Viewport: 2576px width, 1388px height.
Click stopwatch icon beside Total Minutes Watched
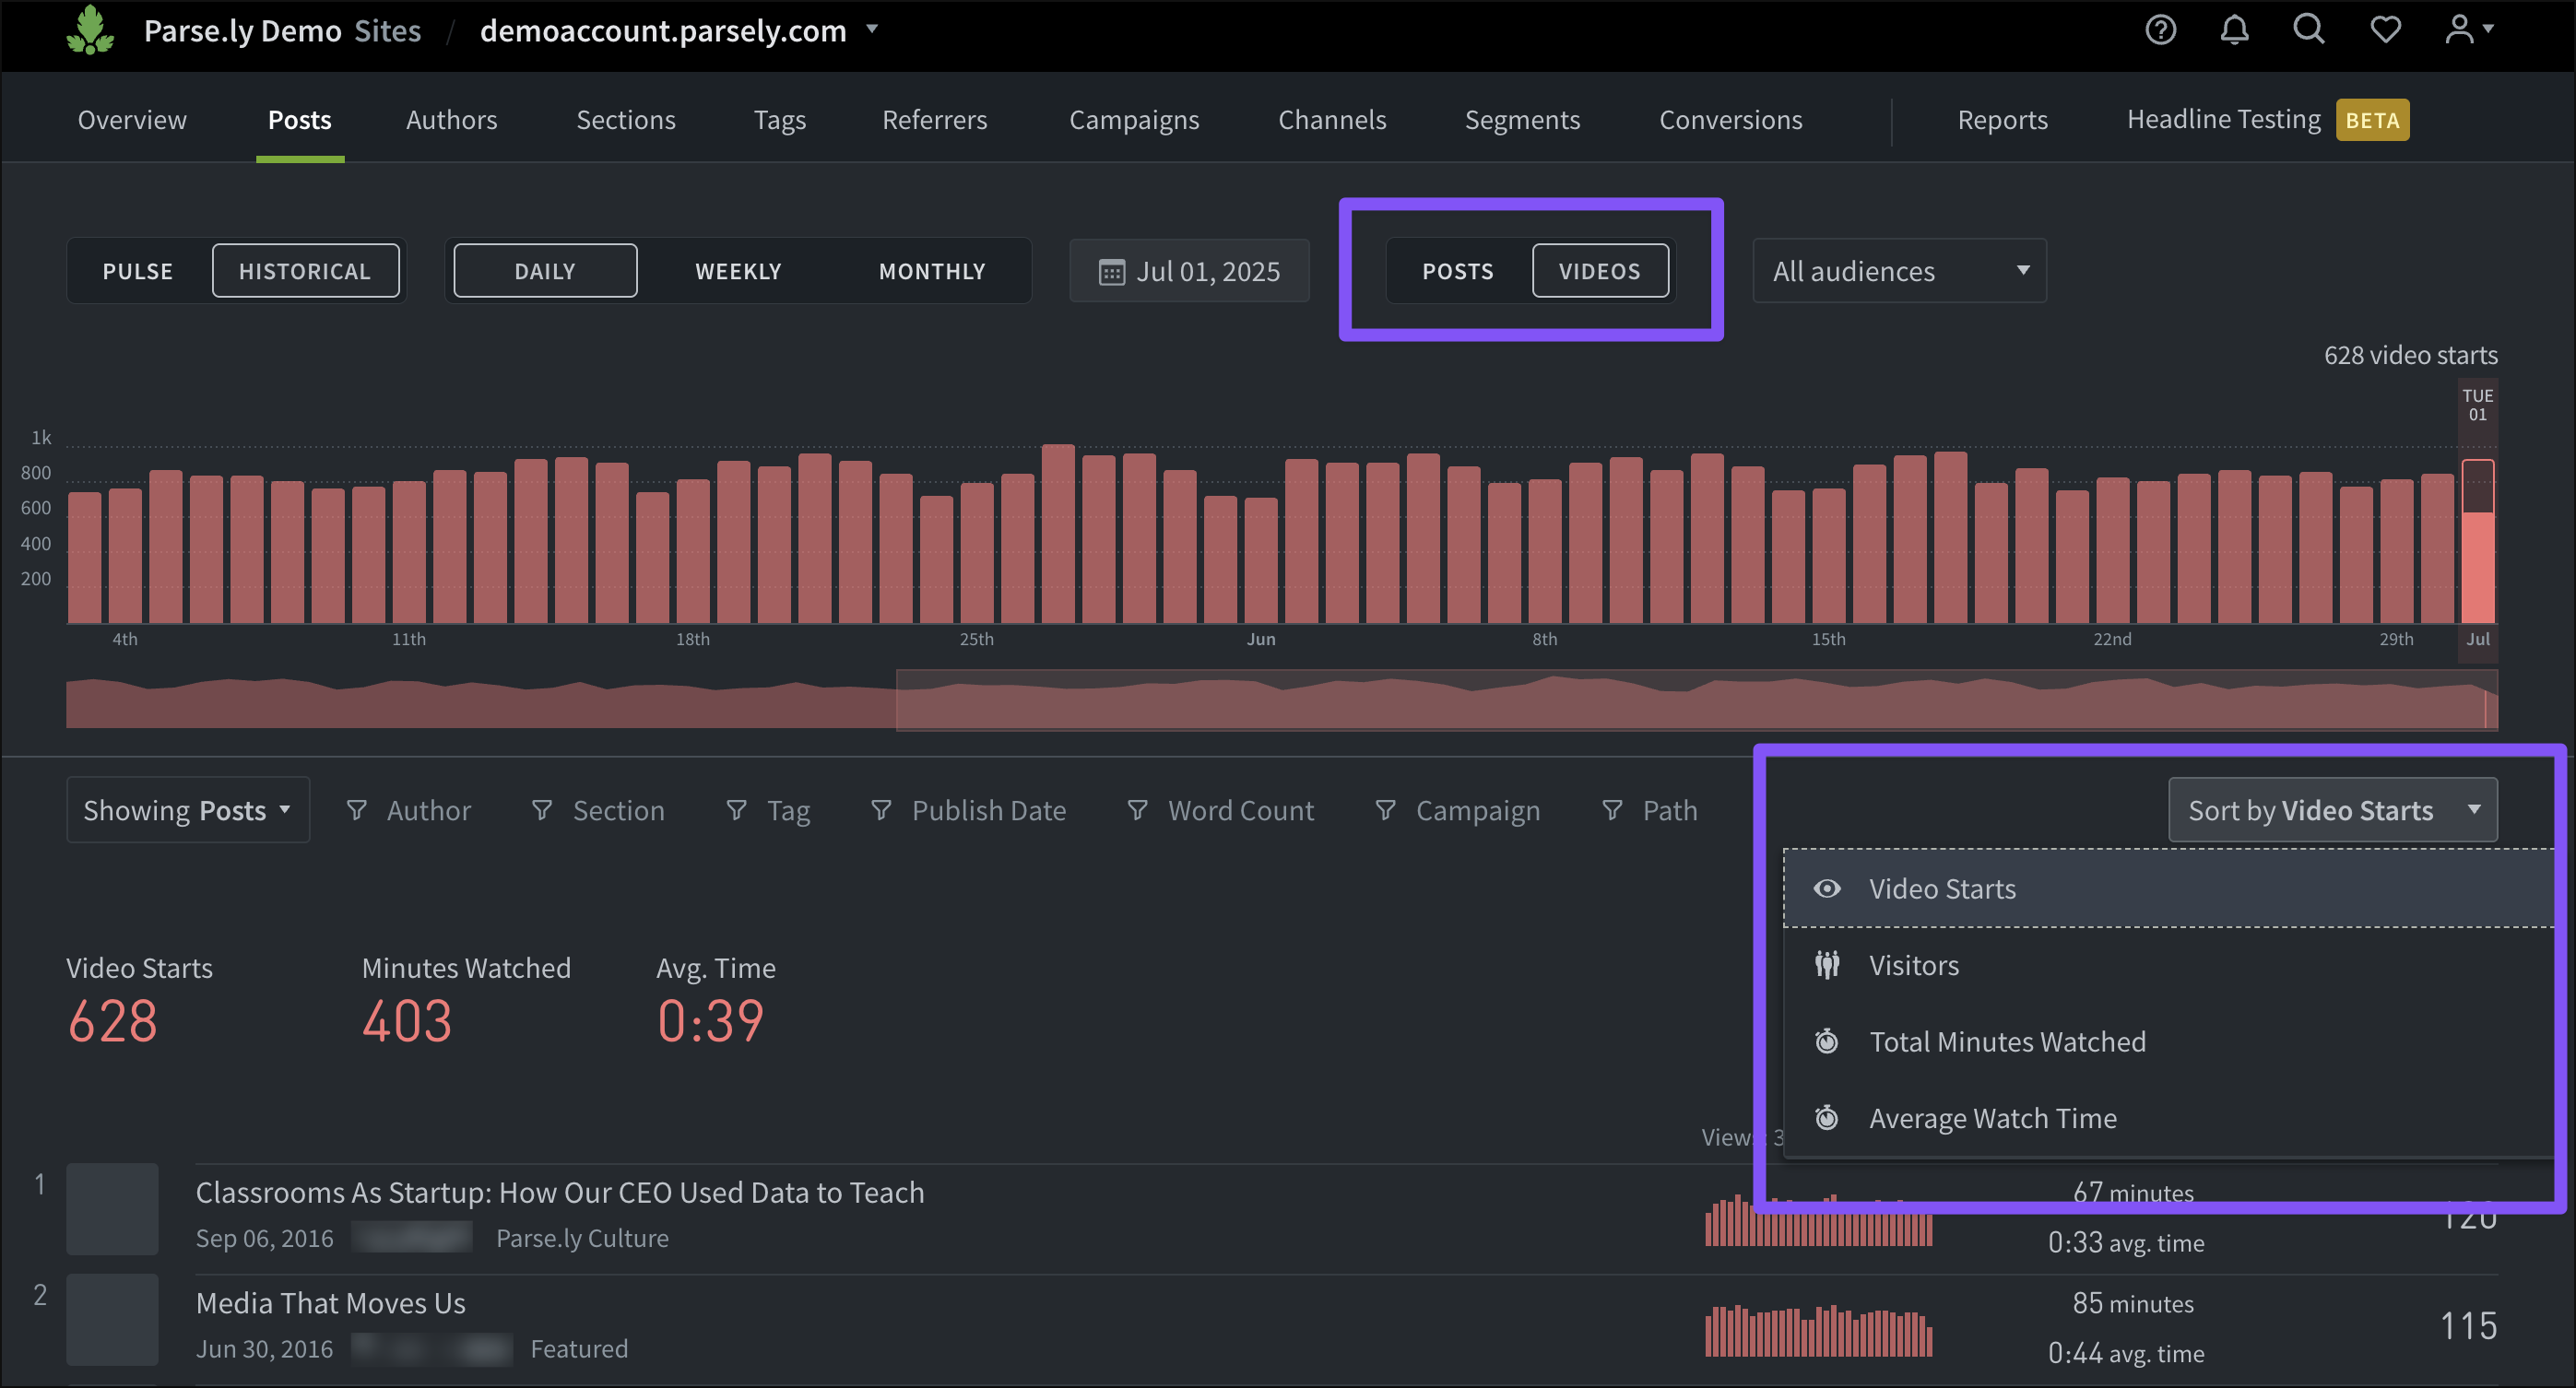(1826, 1041)
